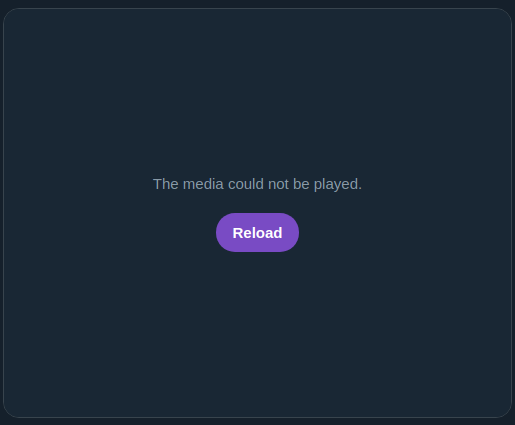This screenshot has height=425, width=515.
Task: Click the empty player area below the Reload button
Action: pos(257,333)
